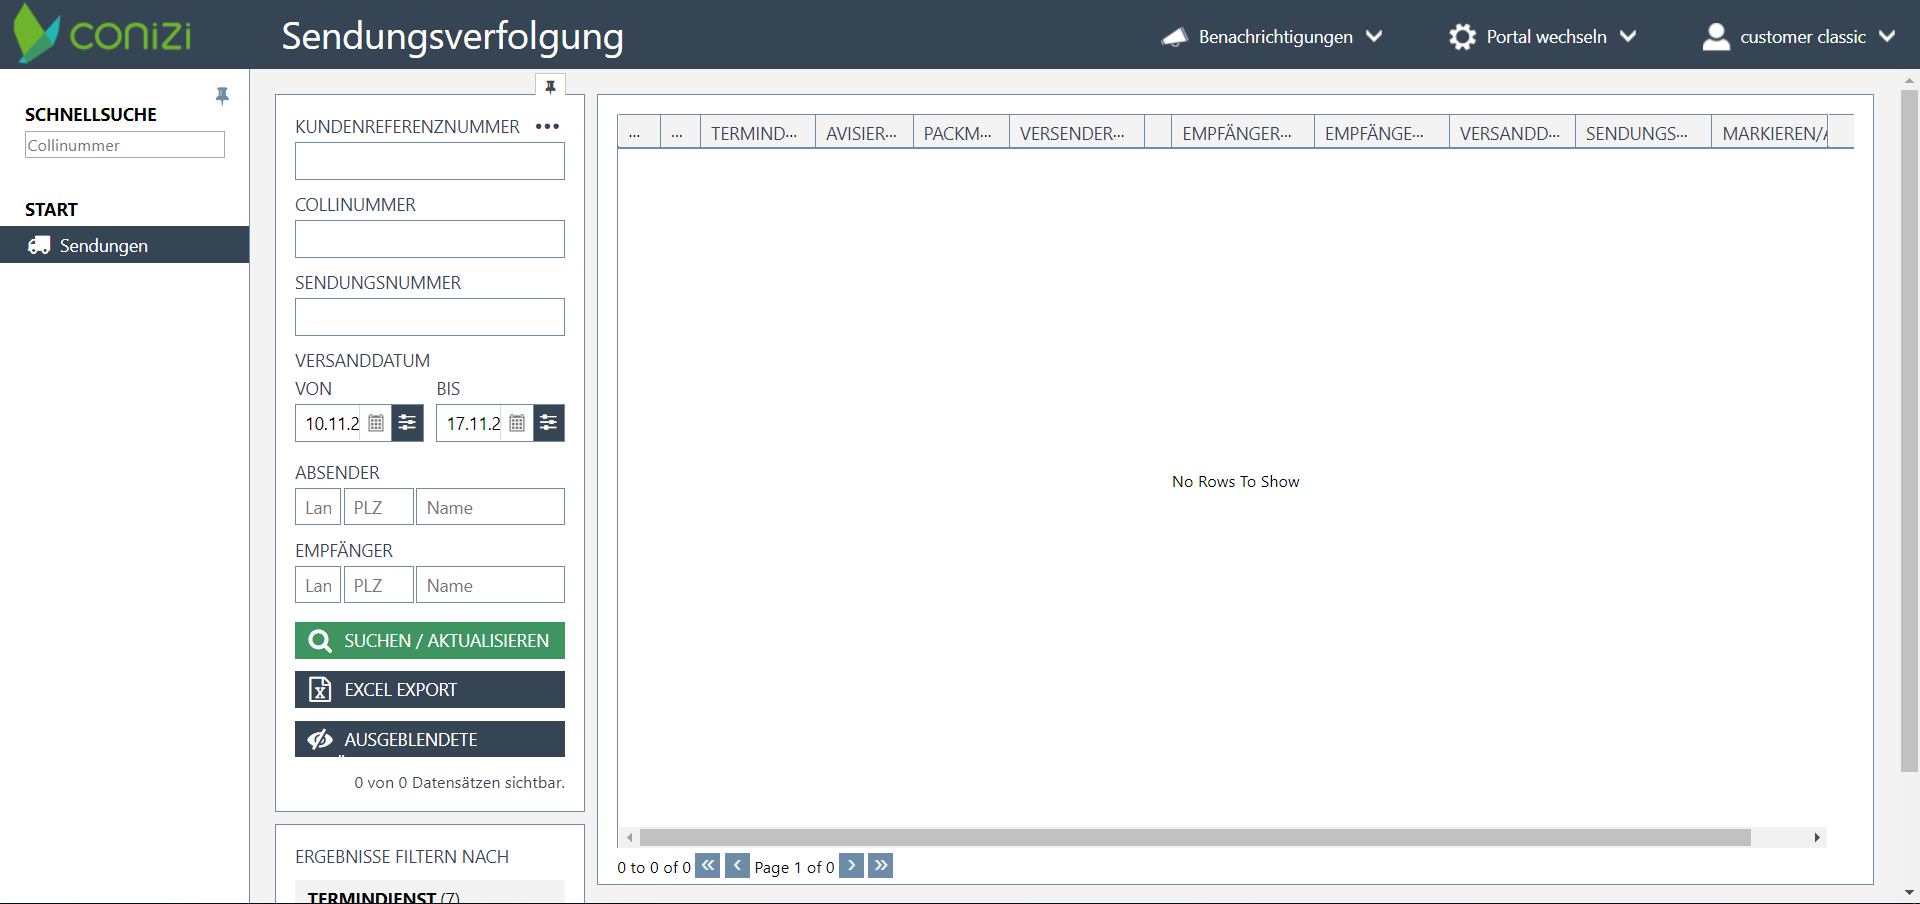
Task: Open the customer classic user menu
Action: 1799,37
